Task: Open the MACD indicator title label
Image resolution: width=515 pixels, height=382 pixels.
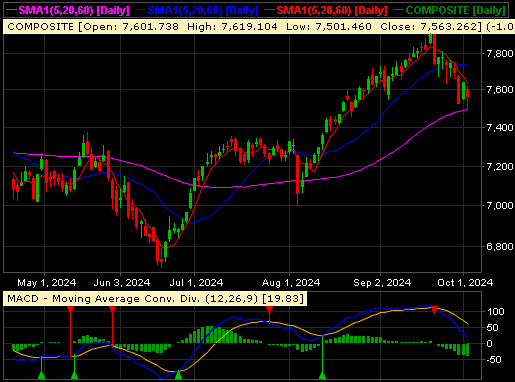Action: (155, 298)
